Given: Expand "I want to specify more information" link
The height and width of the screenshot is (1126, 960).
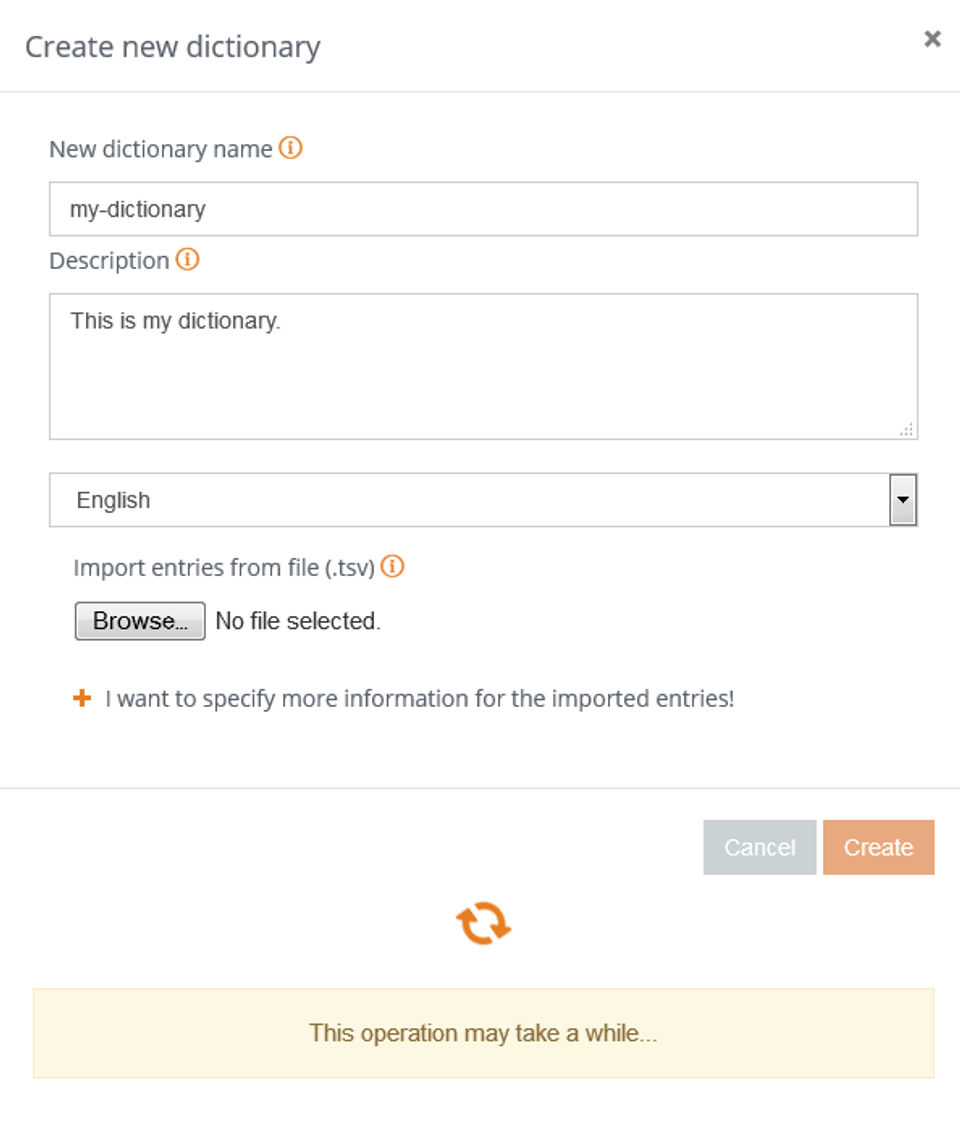Looking at the screenshot, I should coord(419,699).
